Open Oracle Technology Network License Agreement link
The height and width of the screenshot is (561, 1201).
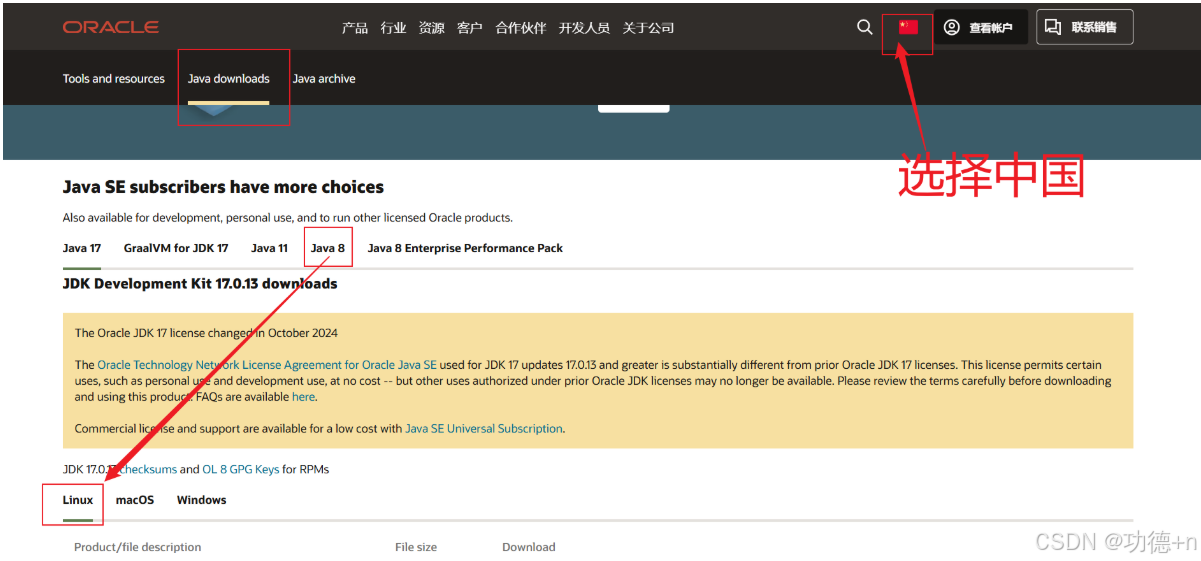point(267,365)
